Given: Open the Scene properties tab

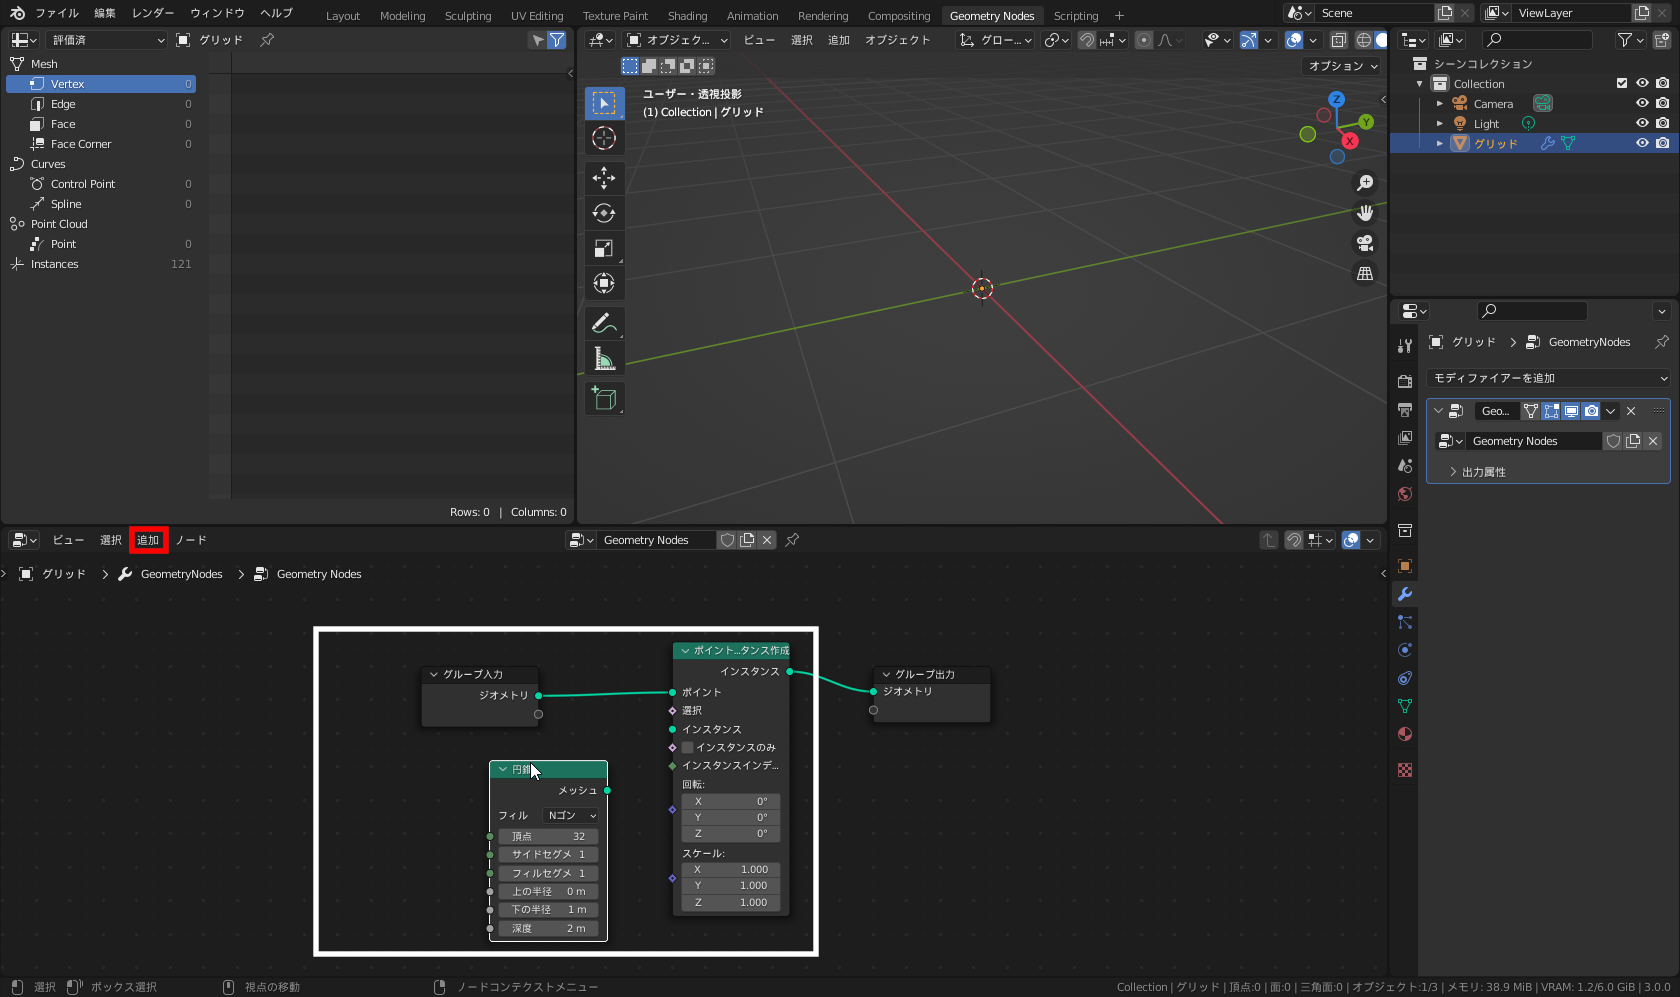Looking at the screenshot, I should [x=1405, y=466].
